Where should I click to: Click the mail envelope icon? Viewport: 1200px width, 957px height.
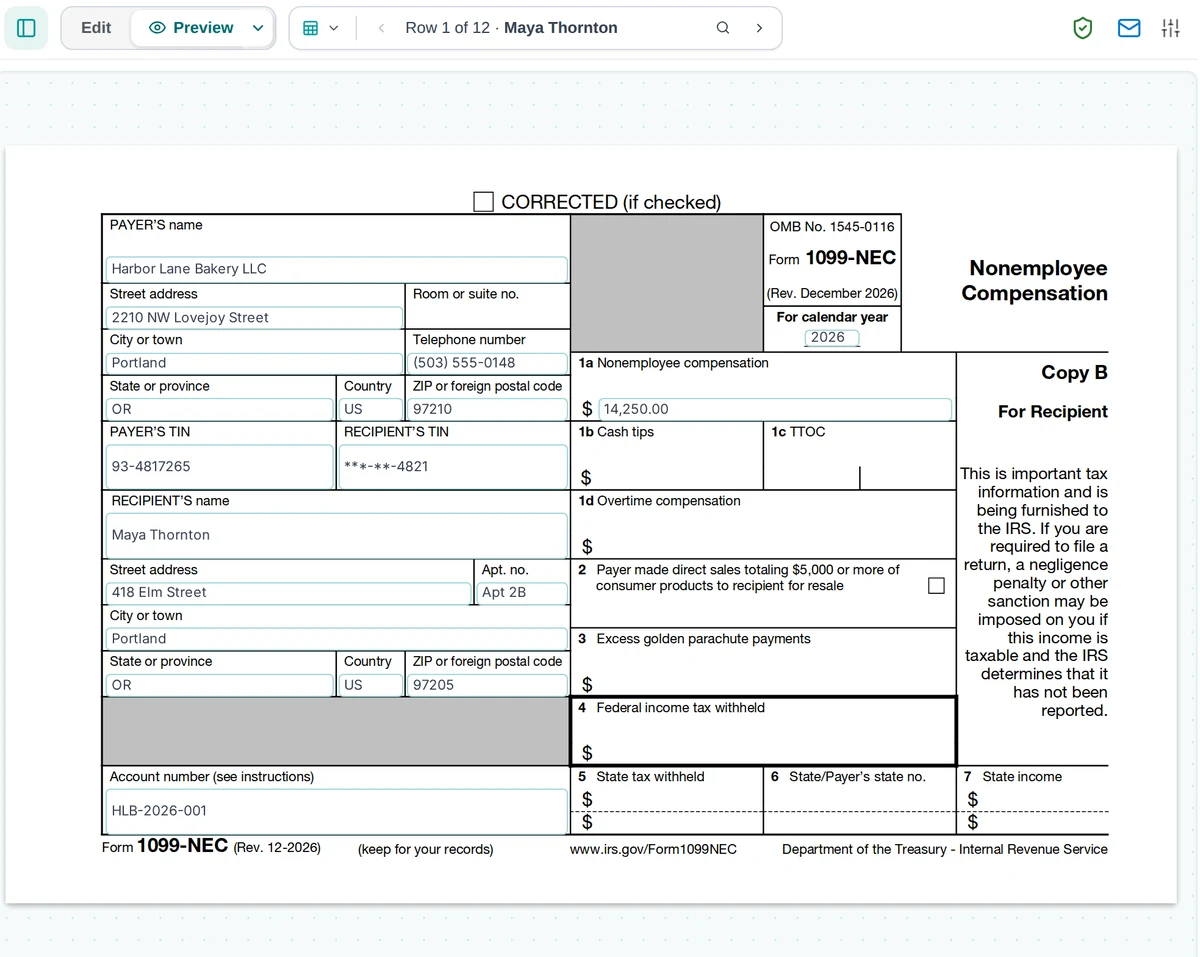click(1129, 28)
